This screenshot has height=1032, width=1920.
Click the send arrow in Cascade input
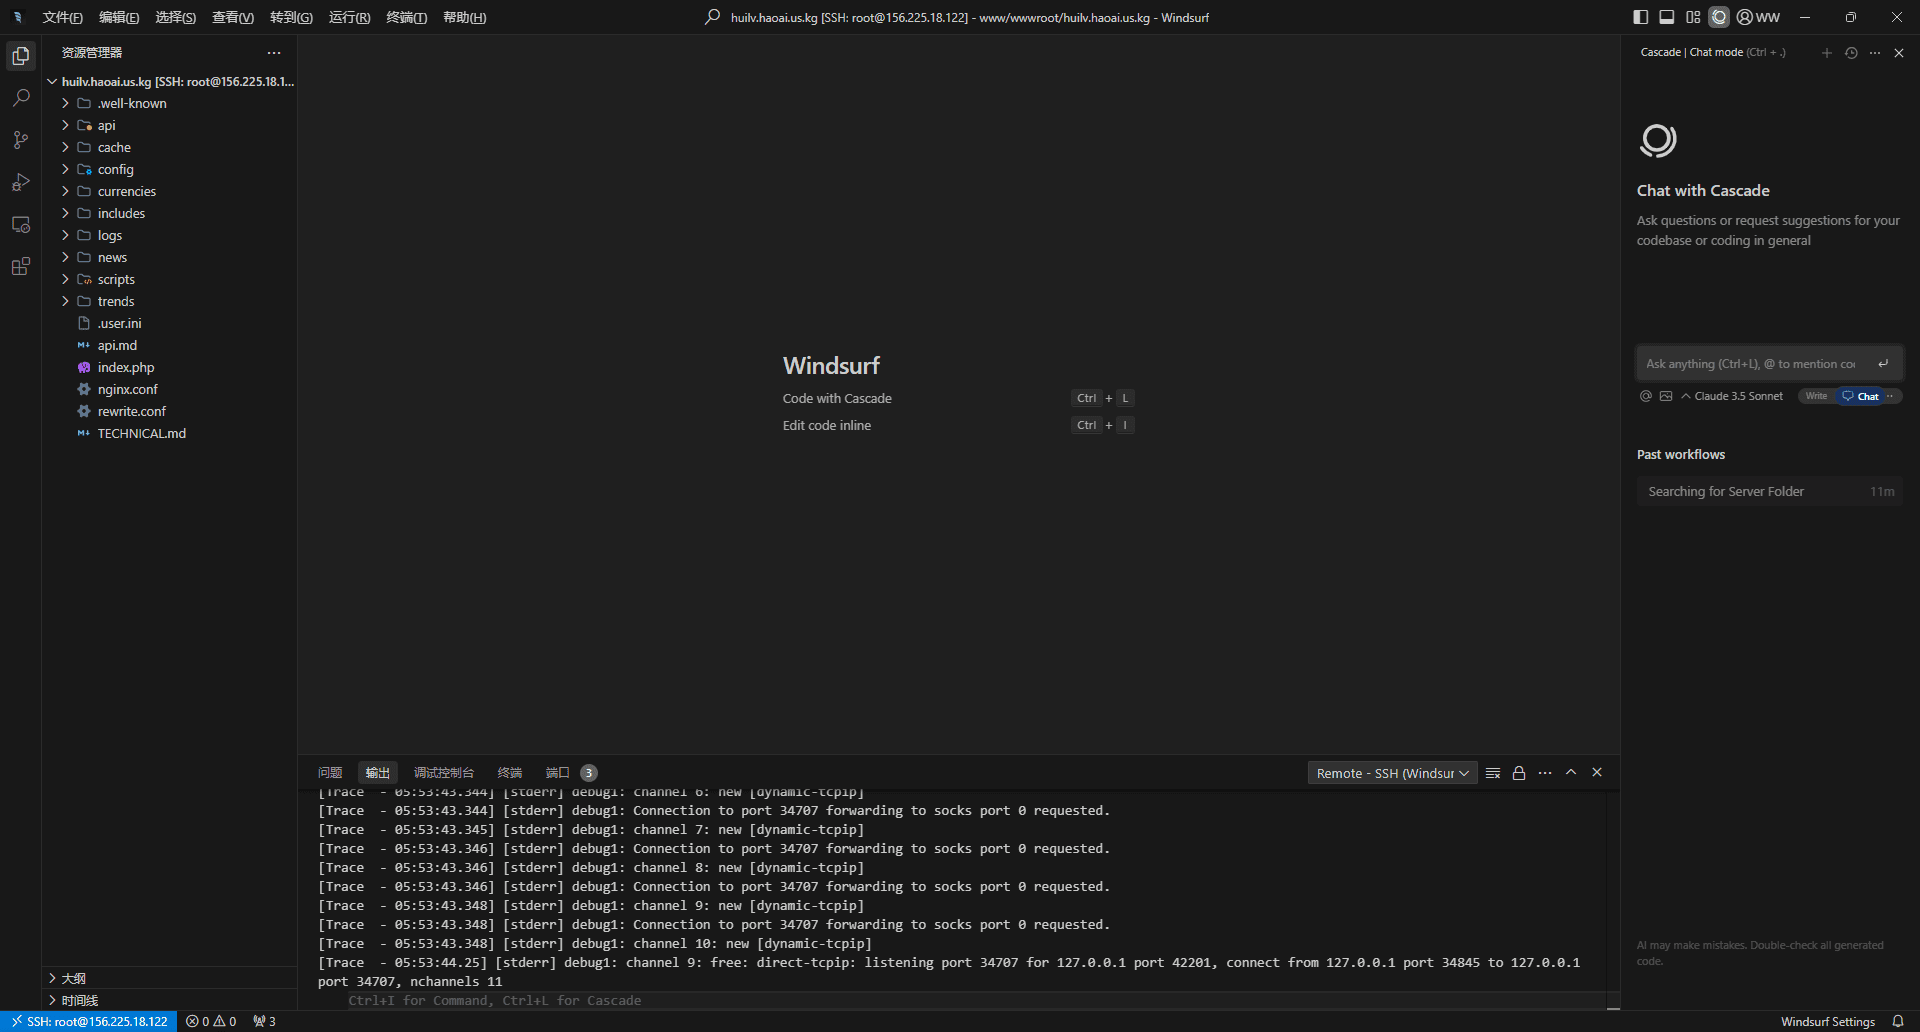click(x=1883, y=364)
